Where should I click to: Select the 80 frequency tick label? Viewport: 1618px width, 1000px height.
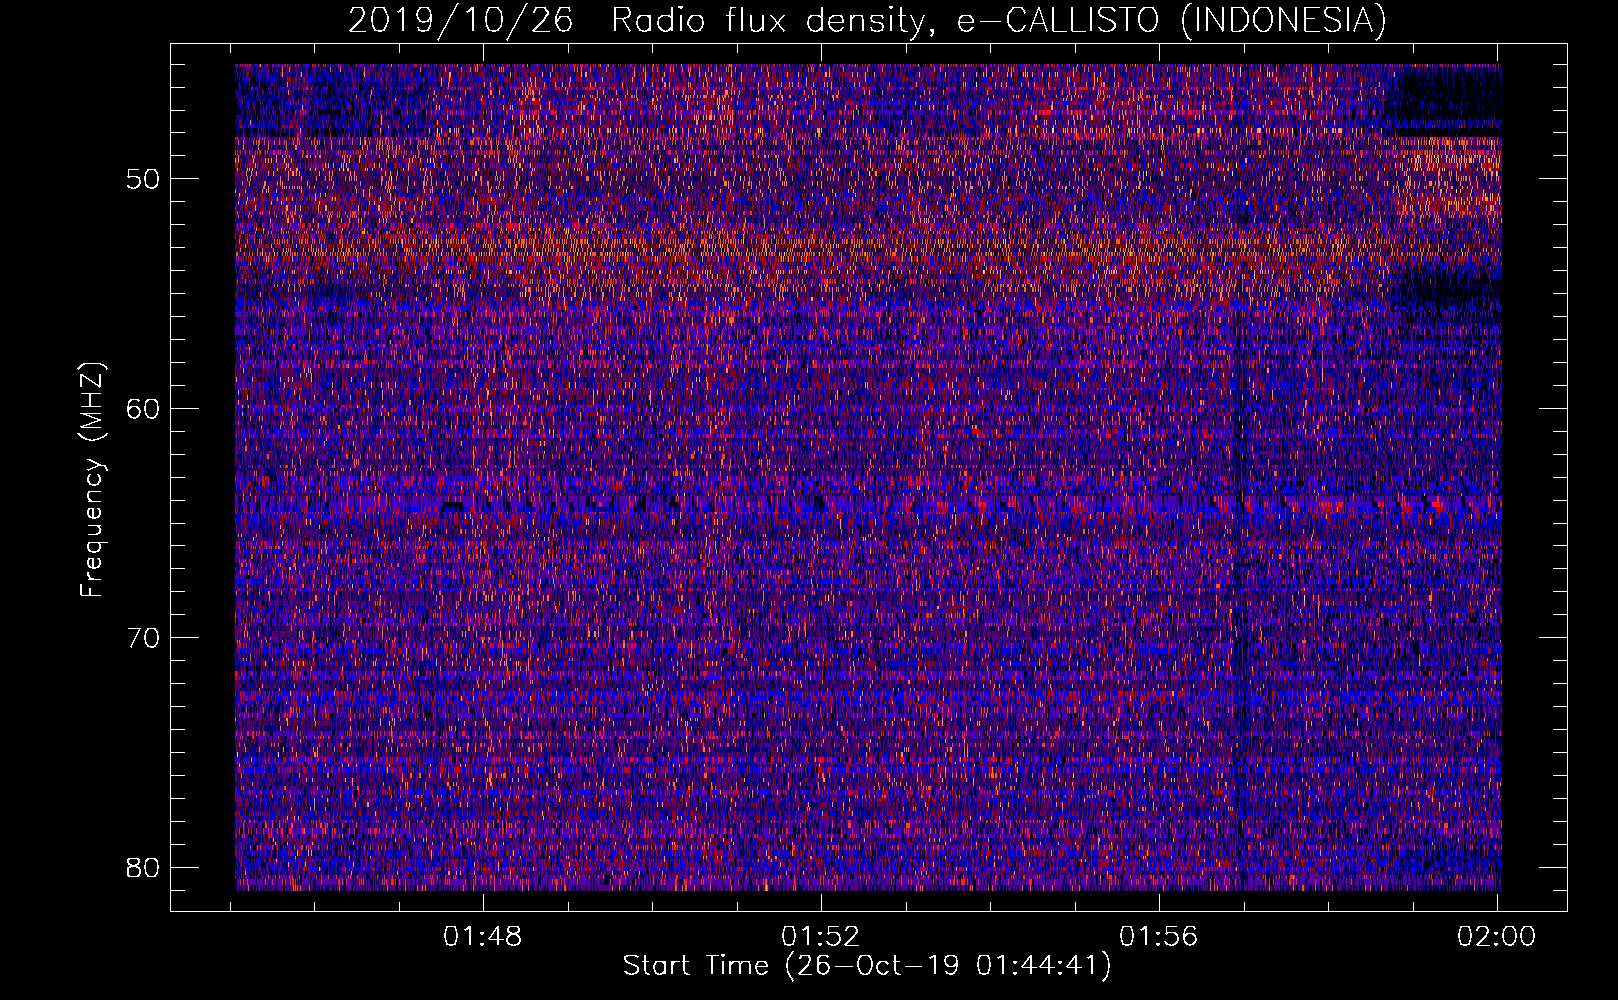(x=143, y=867)
